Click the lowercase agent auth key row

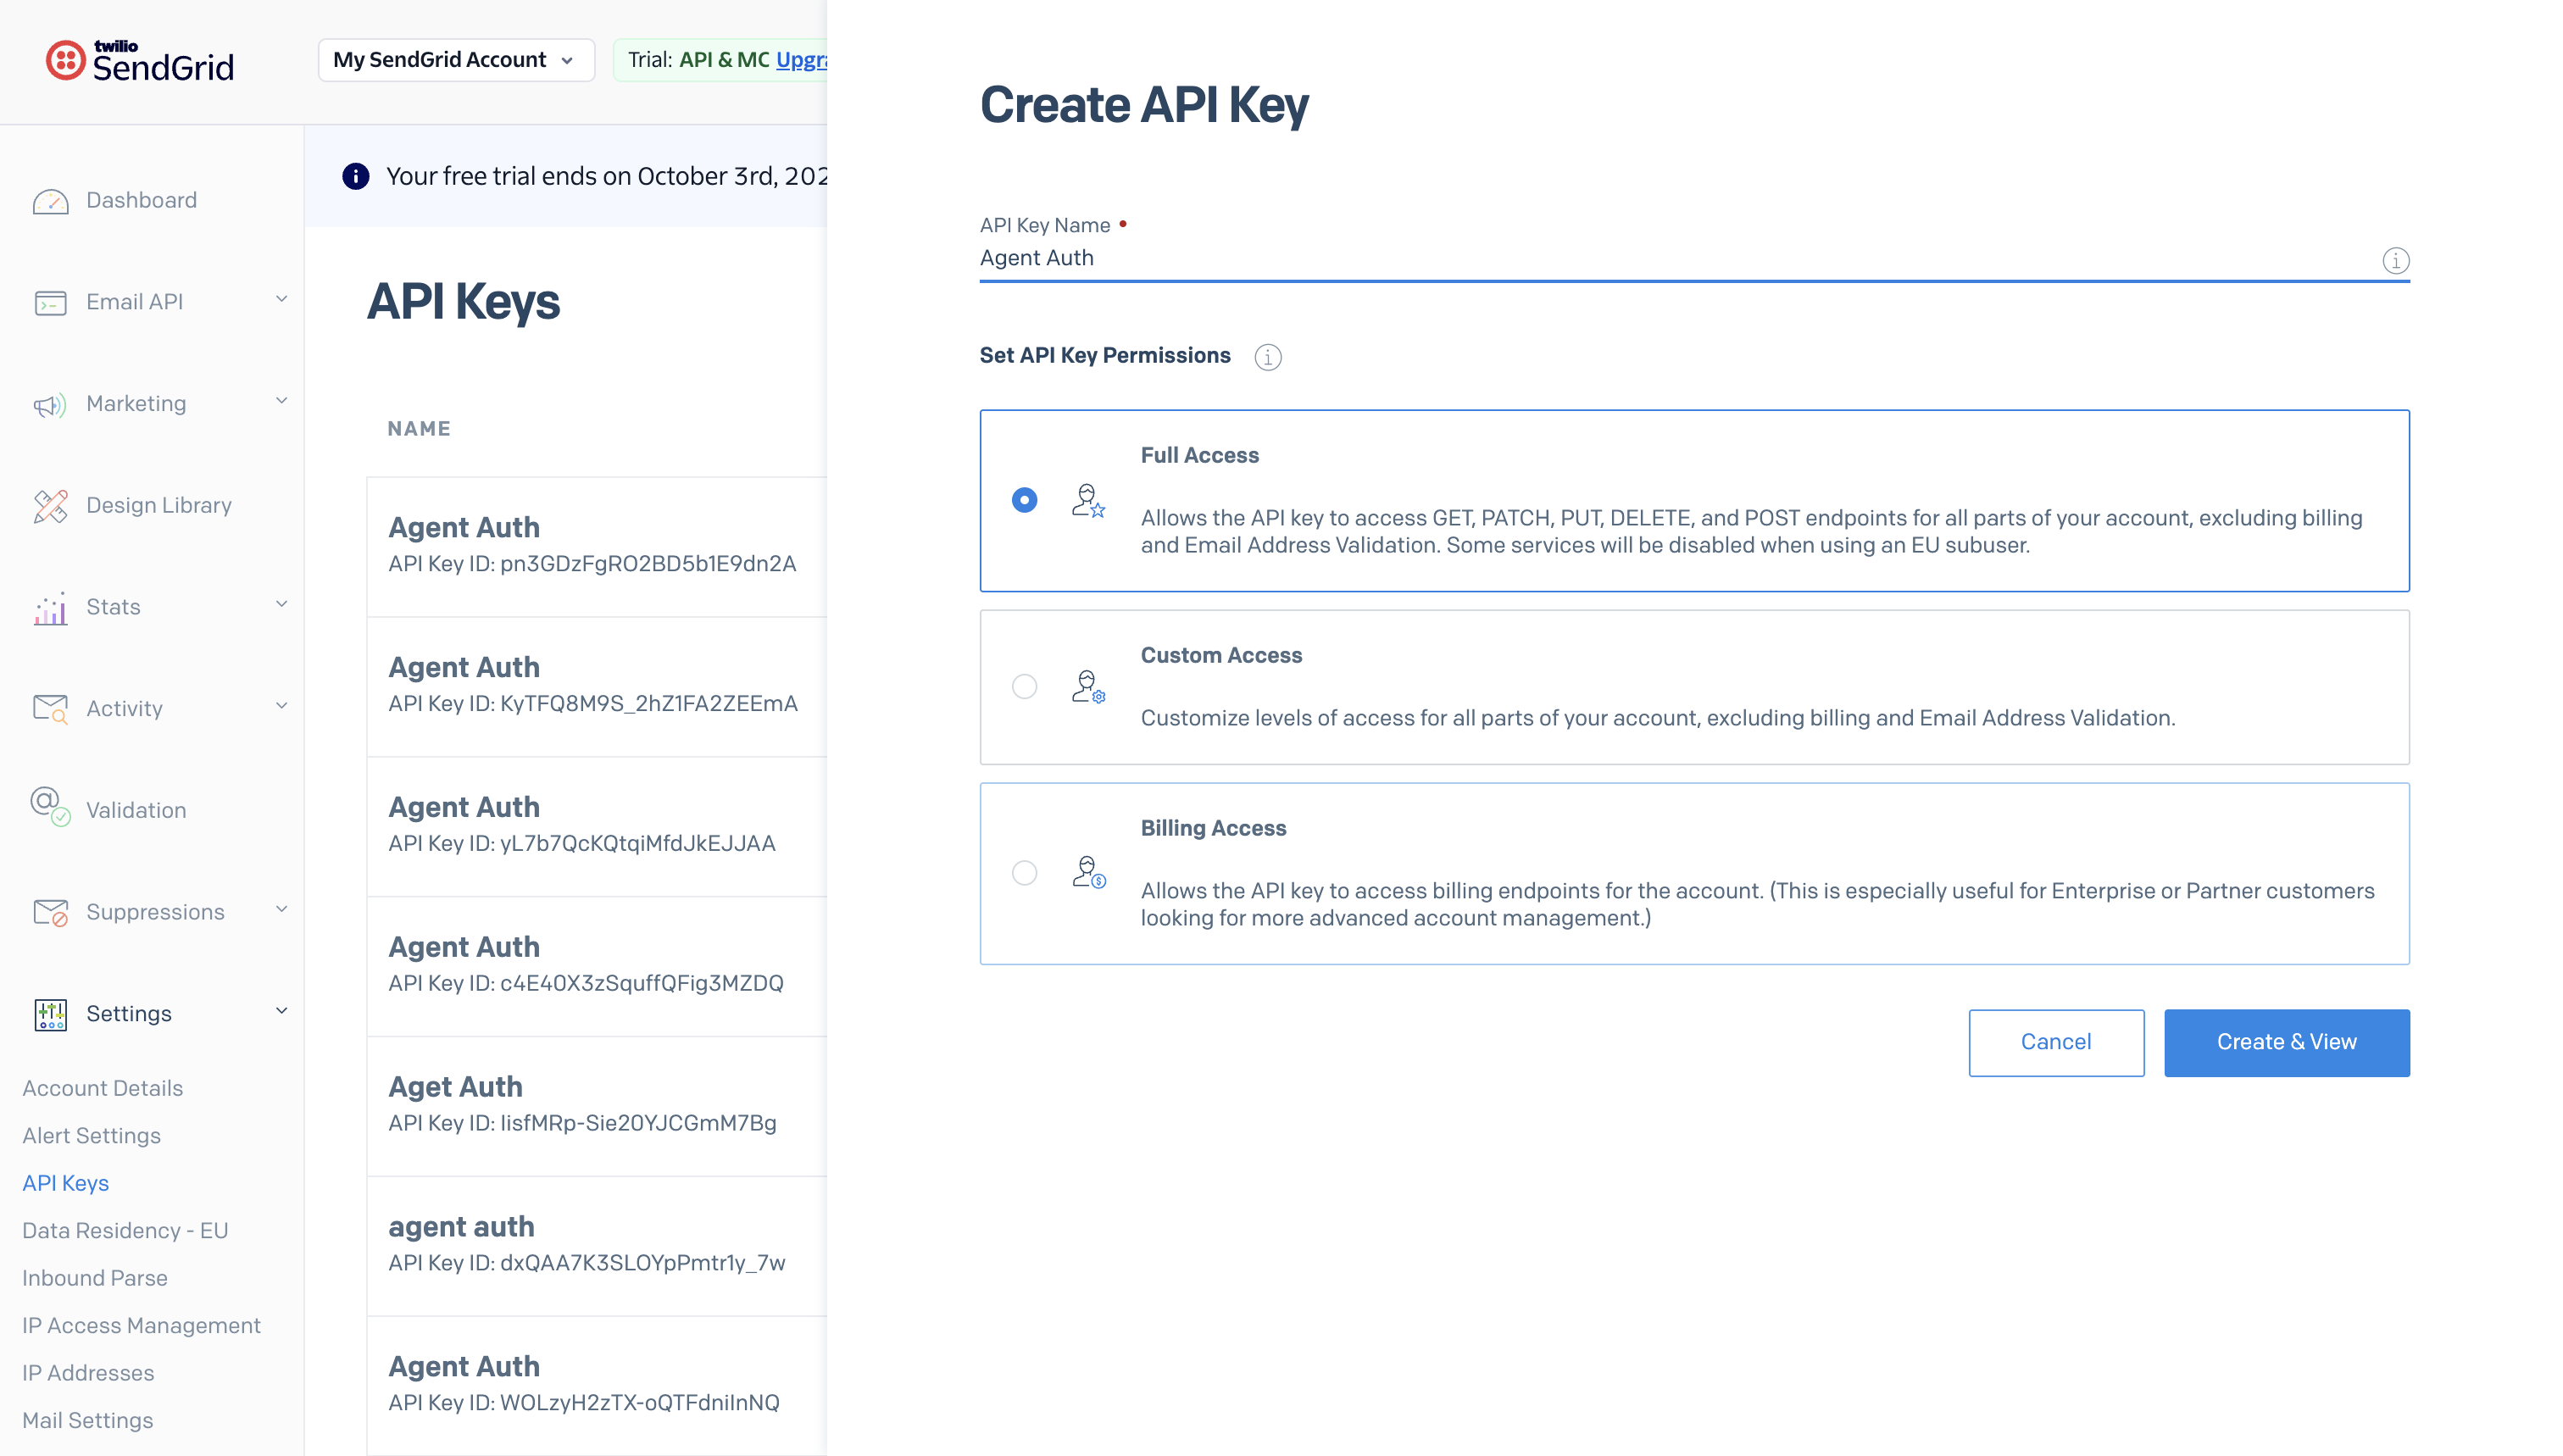(x=597, y=1246)
